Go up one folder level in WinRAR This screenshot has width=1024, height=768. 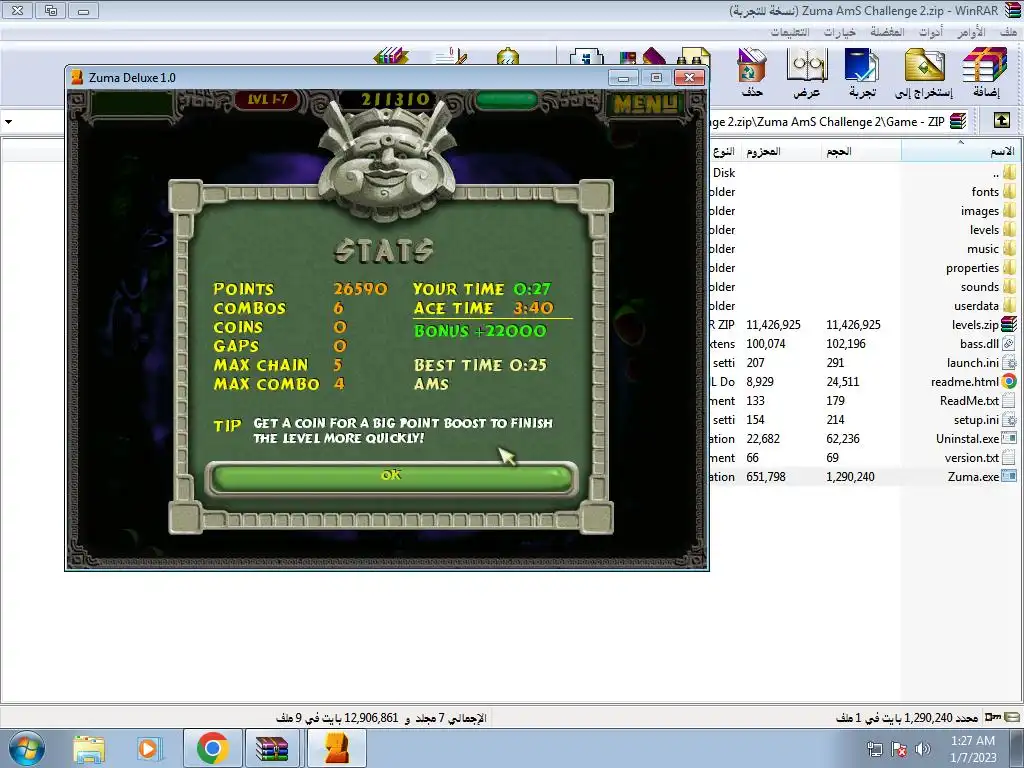click(1002, 121)
